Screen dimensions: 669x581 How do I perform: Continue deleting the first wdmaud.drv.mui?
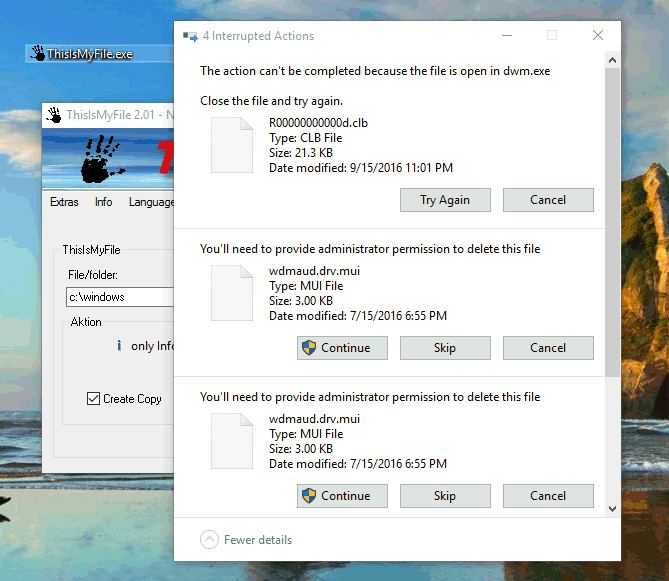click(342, 348)
